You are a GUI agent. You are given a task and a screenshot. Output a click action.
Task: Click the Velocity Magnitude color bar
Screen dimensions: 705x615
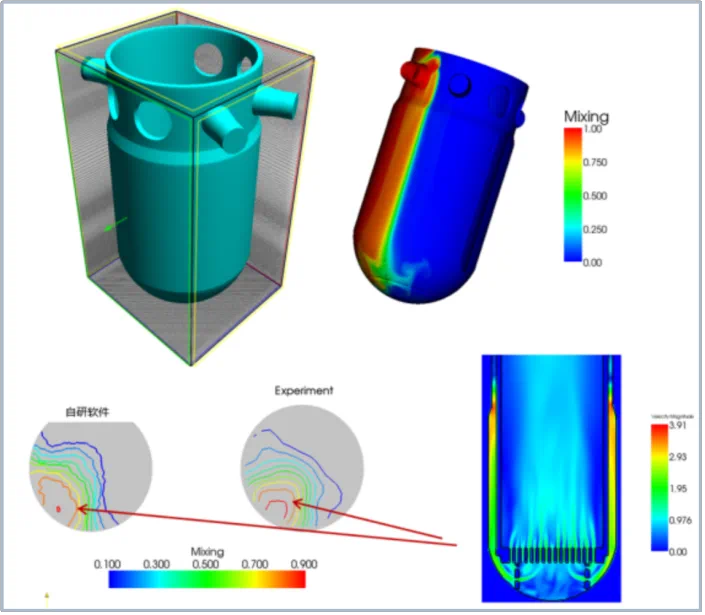pyautogui.click(x=661, y=489)
